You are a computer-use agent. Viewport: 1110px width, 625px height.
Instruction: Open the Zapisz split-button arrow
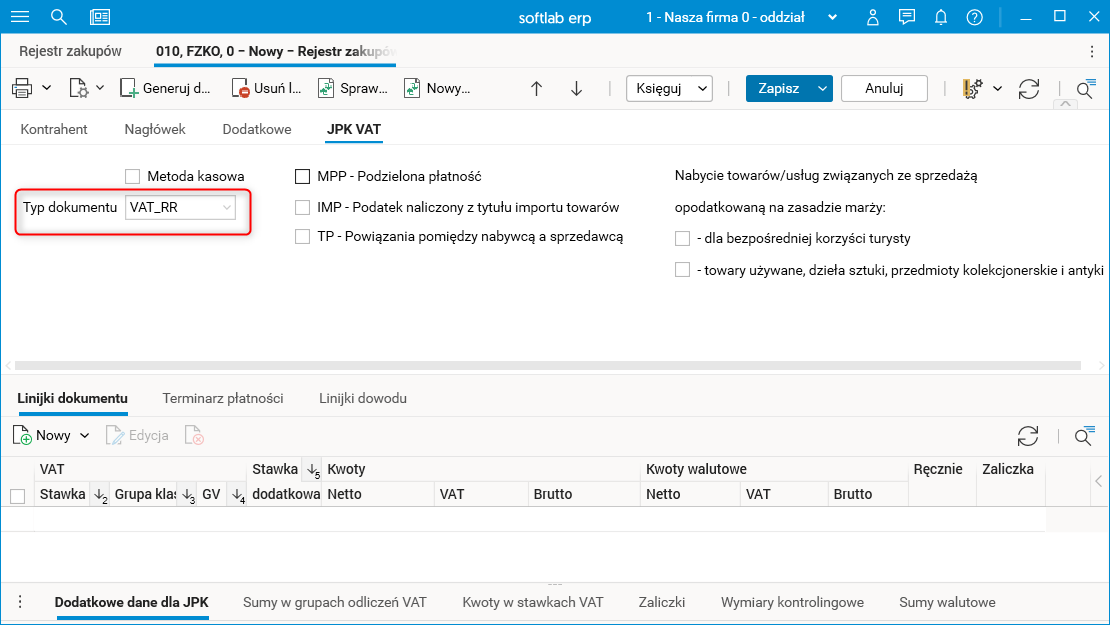(x=823, y=88)
